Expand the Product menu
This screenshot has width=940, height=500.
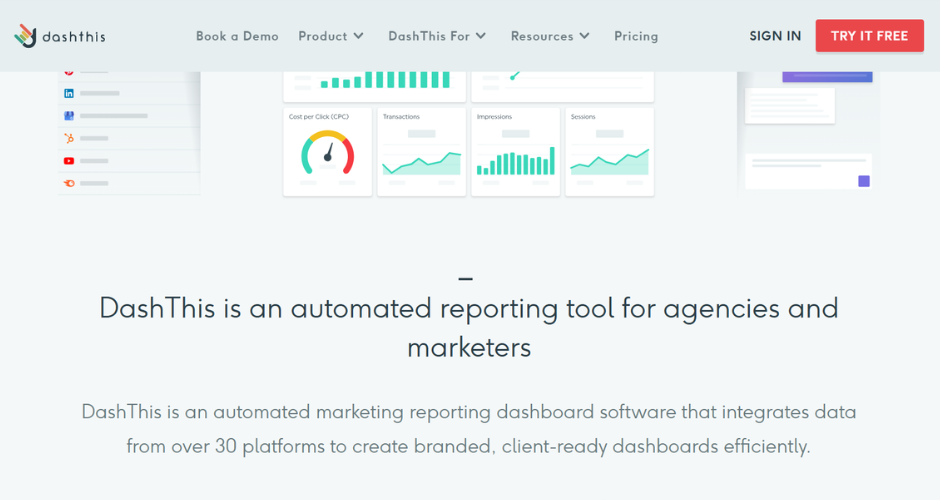[331, 36]
